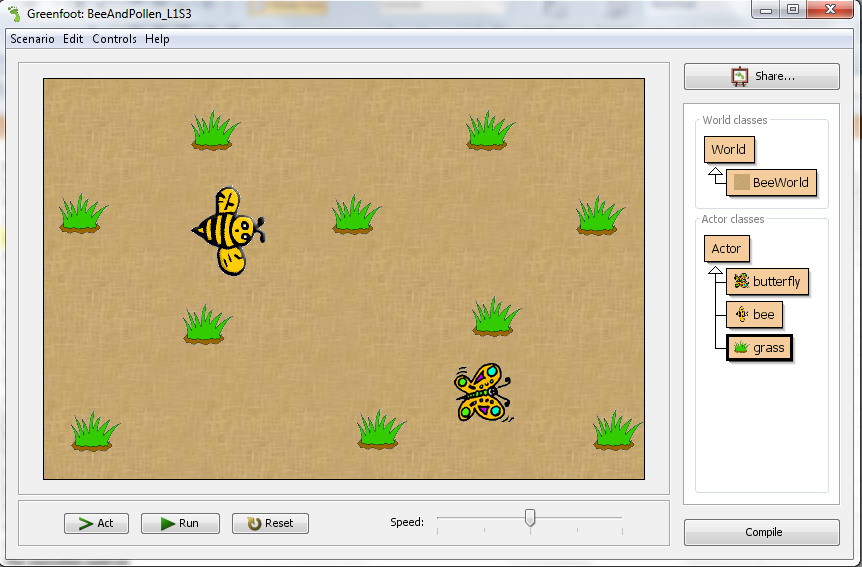This screenshot has width=862, height=567.
Task: Click the butterfly actor in the world
Action: point(483,392)
